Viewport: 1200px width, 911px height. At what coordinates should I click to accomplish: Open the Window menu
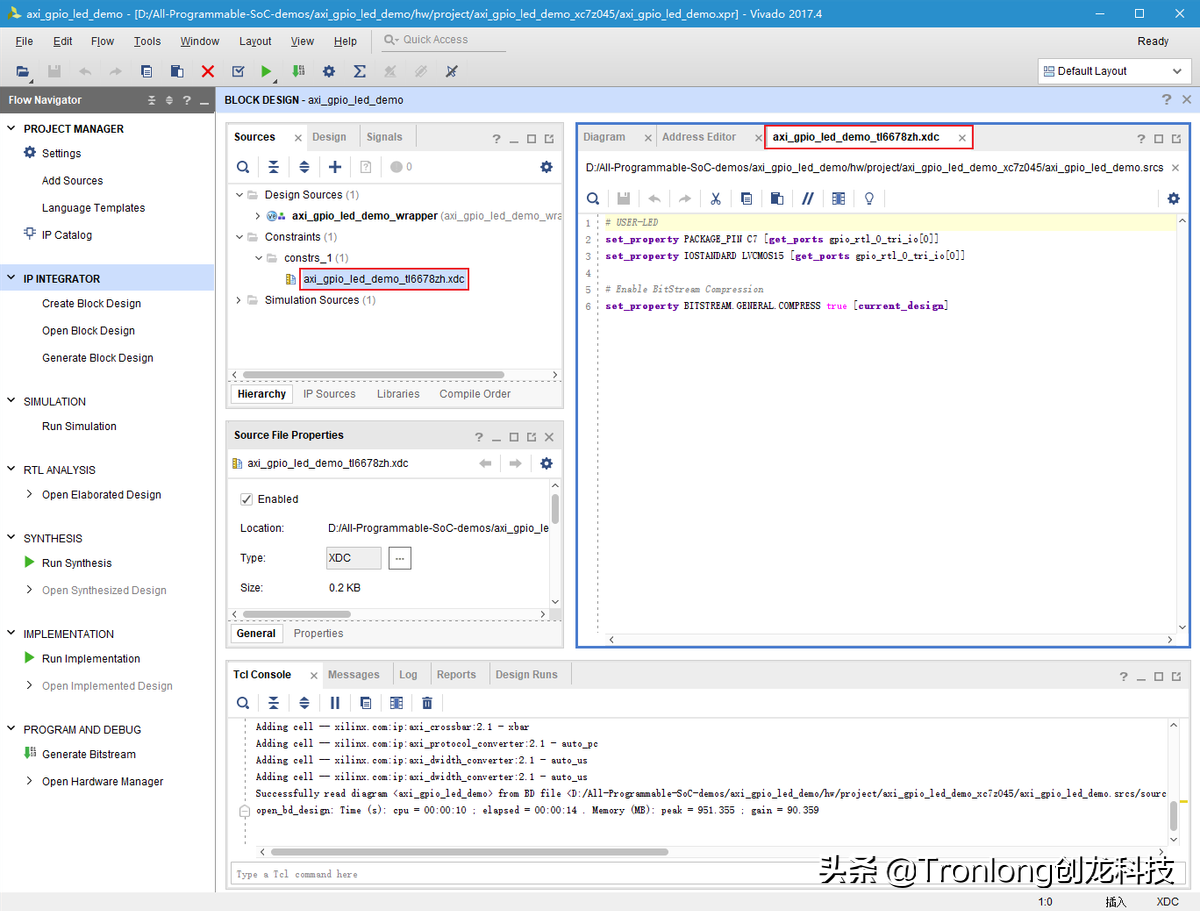(200, 41)
